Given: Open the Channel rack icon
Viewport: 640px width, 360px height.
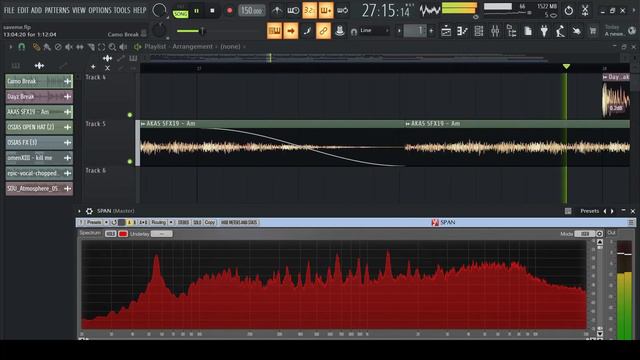Looking at the screenshot, I should 479,31.
